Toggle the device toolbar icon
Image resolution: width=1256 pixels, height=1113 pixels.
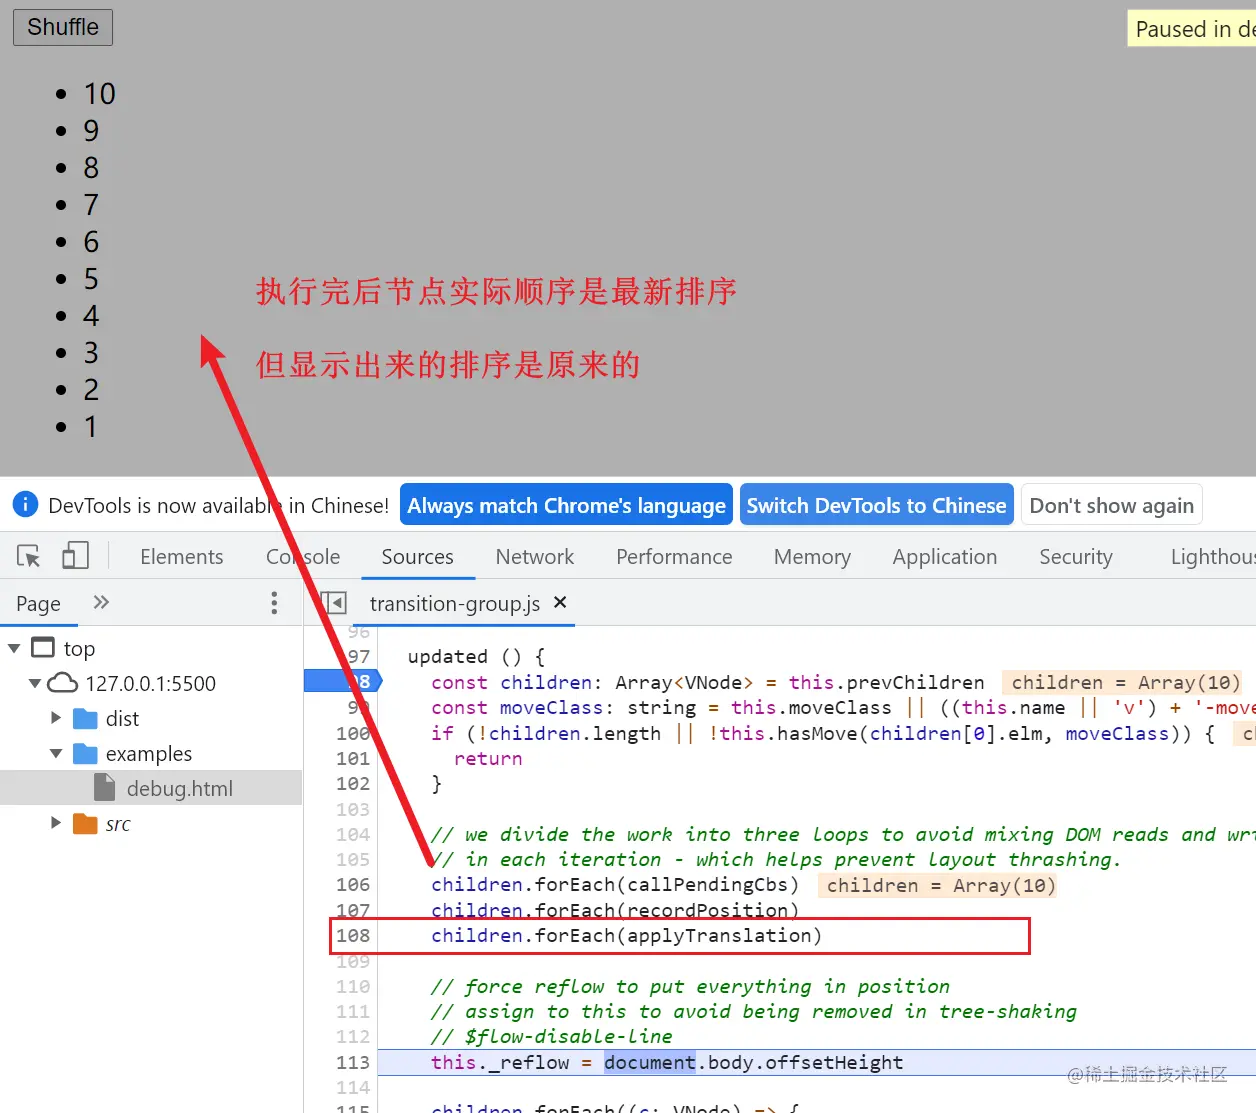tap(75, 556)
